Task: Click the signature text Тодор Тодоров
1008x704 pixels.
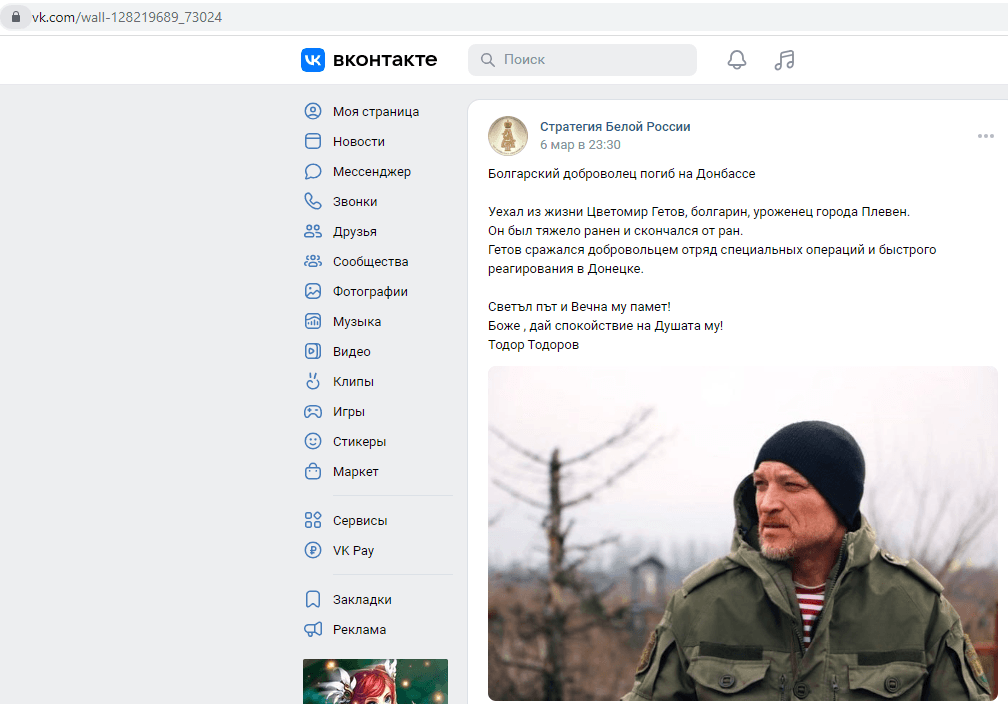Action: (x=534, y=345)
